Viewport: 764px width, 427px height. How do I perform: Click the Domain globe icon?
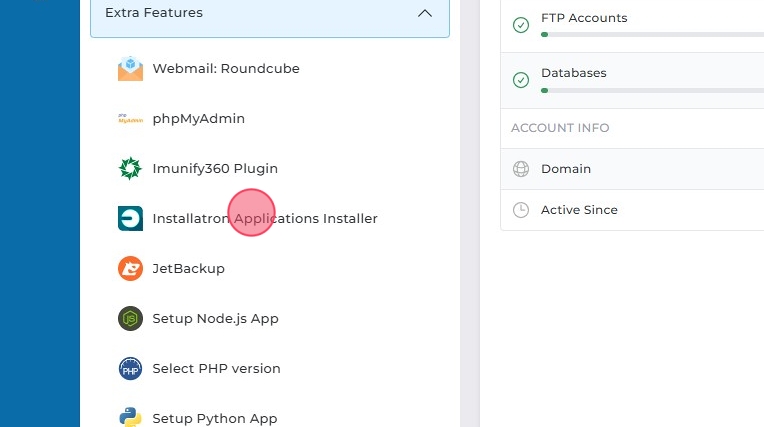(x=521, y=169)
